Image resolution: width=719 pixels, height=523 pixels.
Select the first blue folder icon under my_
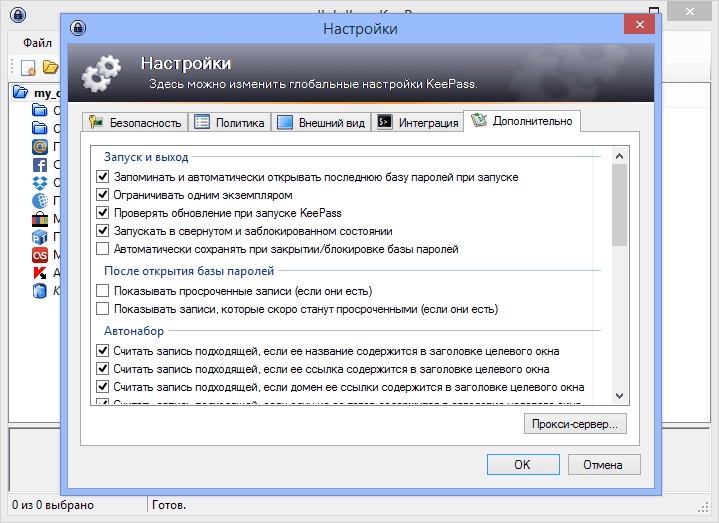(x=40, y=110)
